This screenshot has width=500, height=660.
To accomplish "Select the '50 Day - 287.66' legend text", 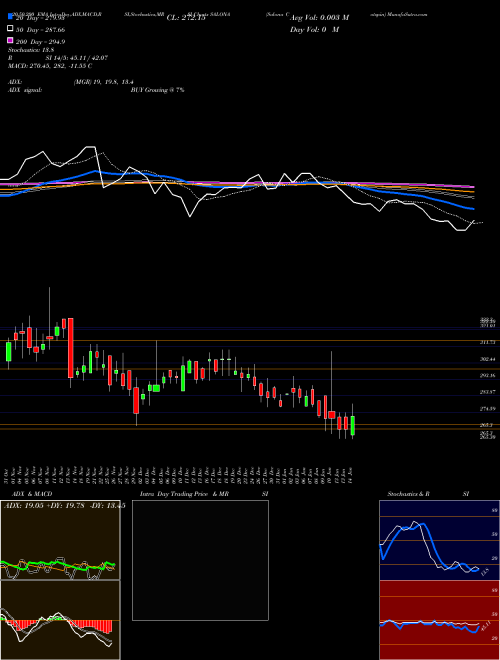I will pyautogui.click(x=41, y=30).
